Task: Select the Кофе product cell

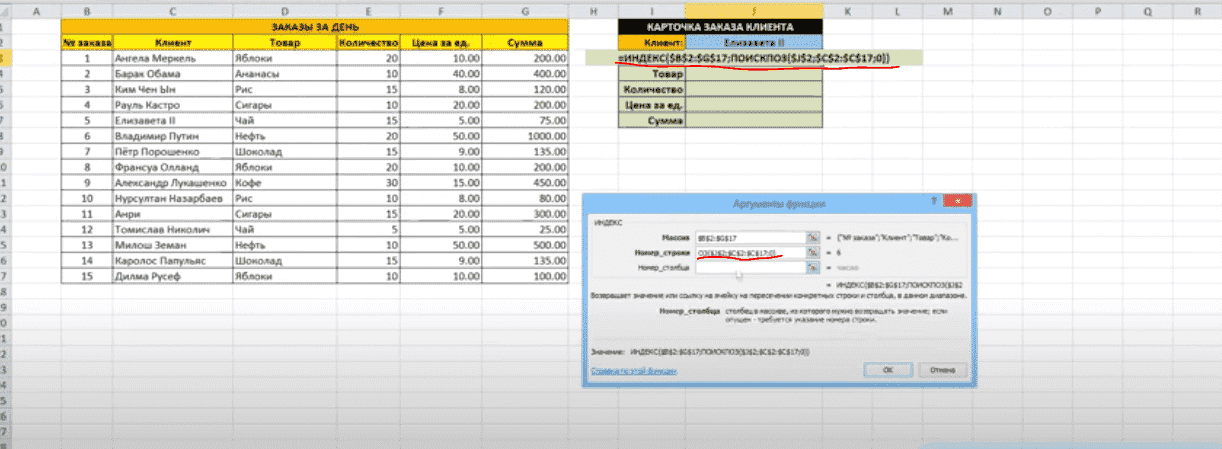Action: point(284,184)
